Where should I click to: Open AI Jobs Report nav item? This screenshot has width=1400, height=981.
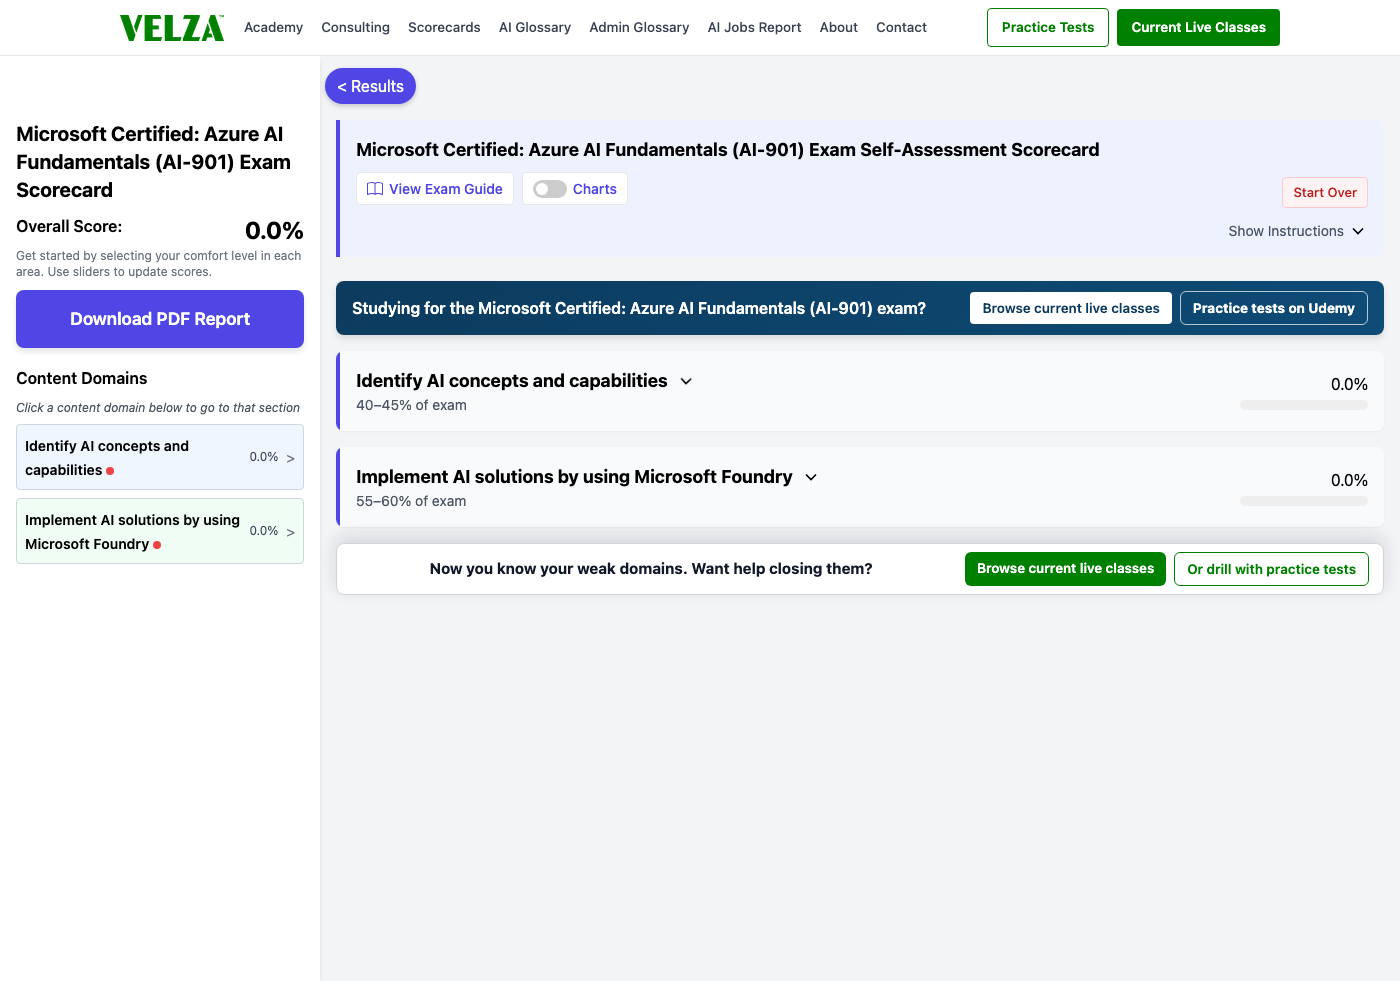coord(754,28)
